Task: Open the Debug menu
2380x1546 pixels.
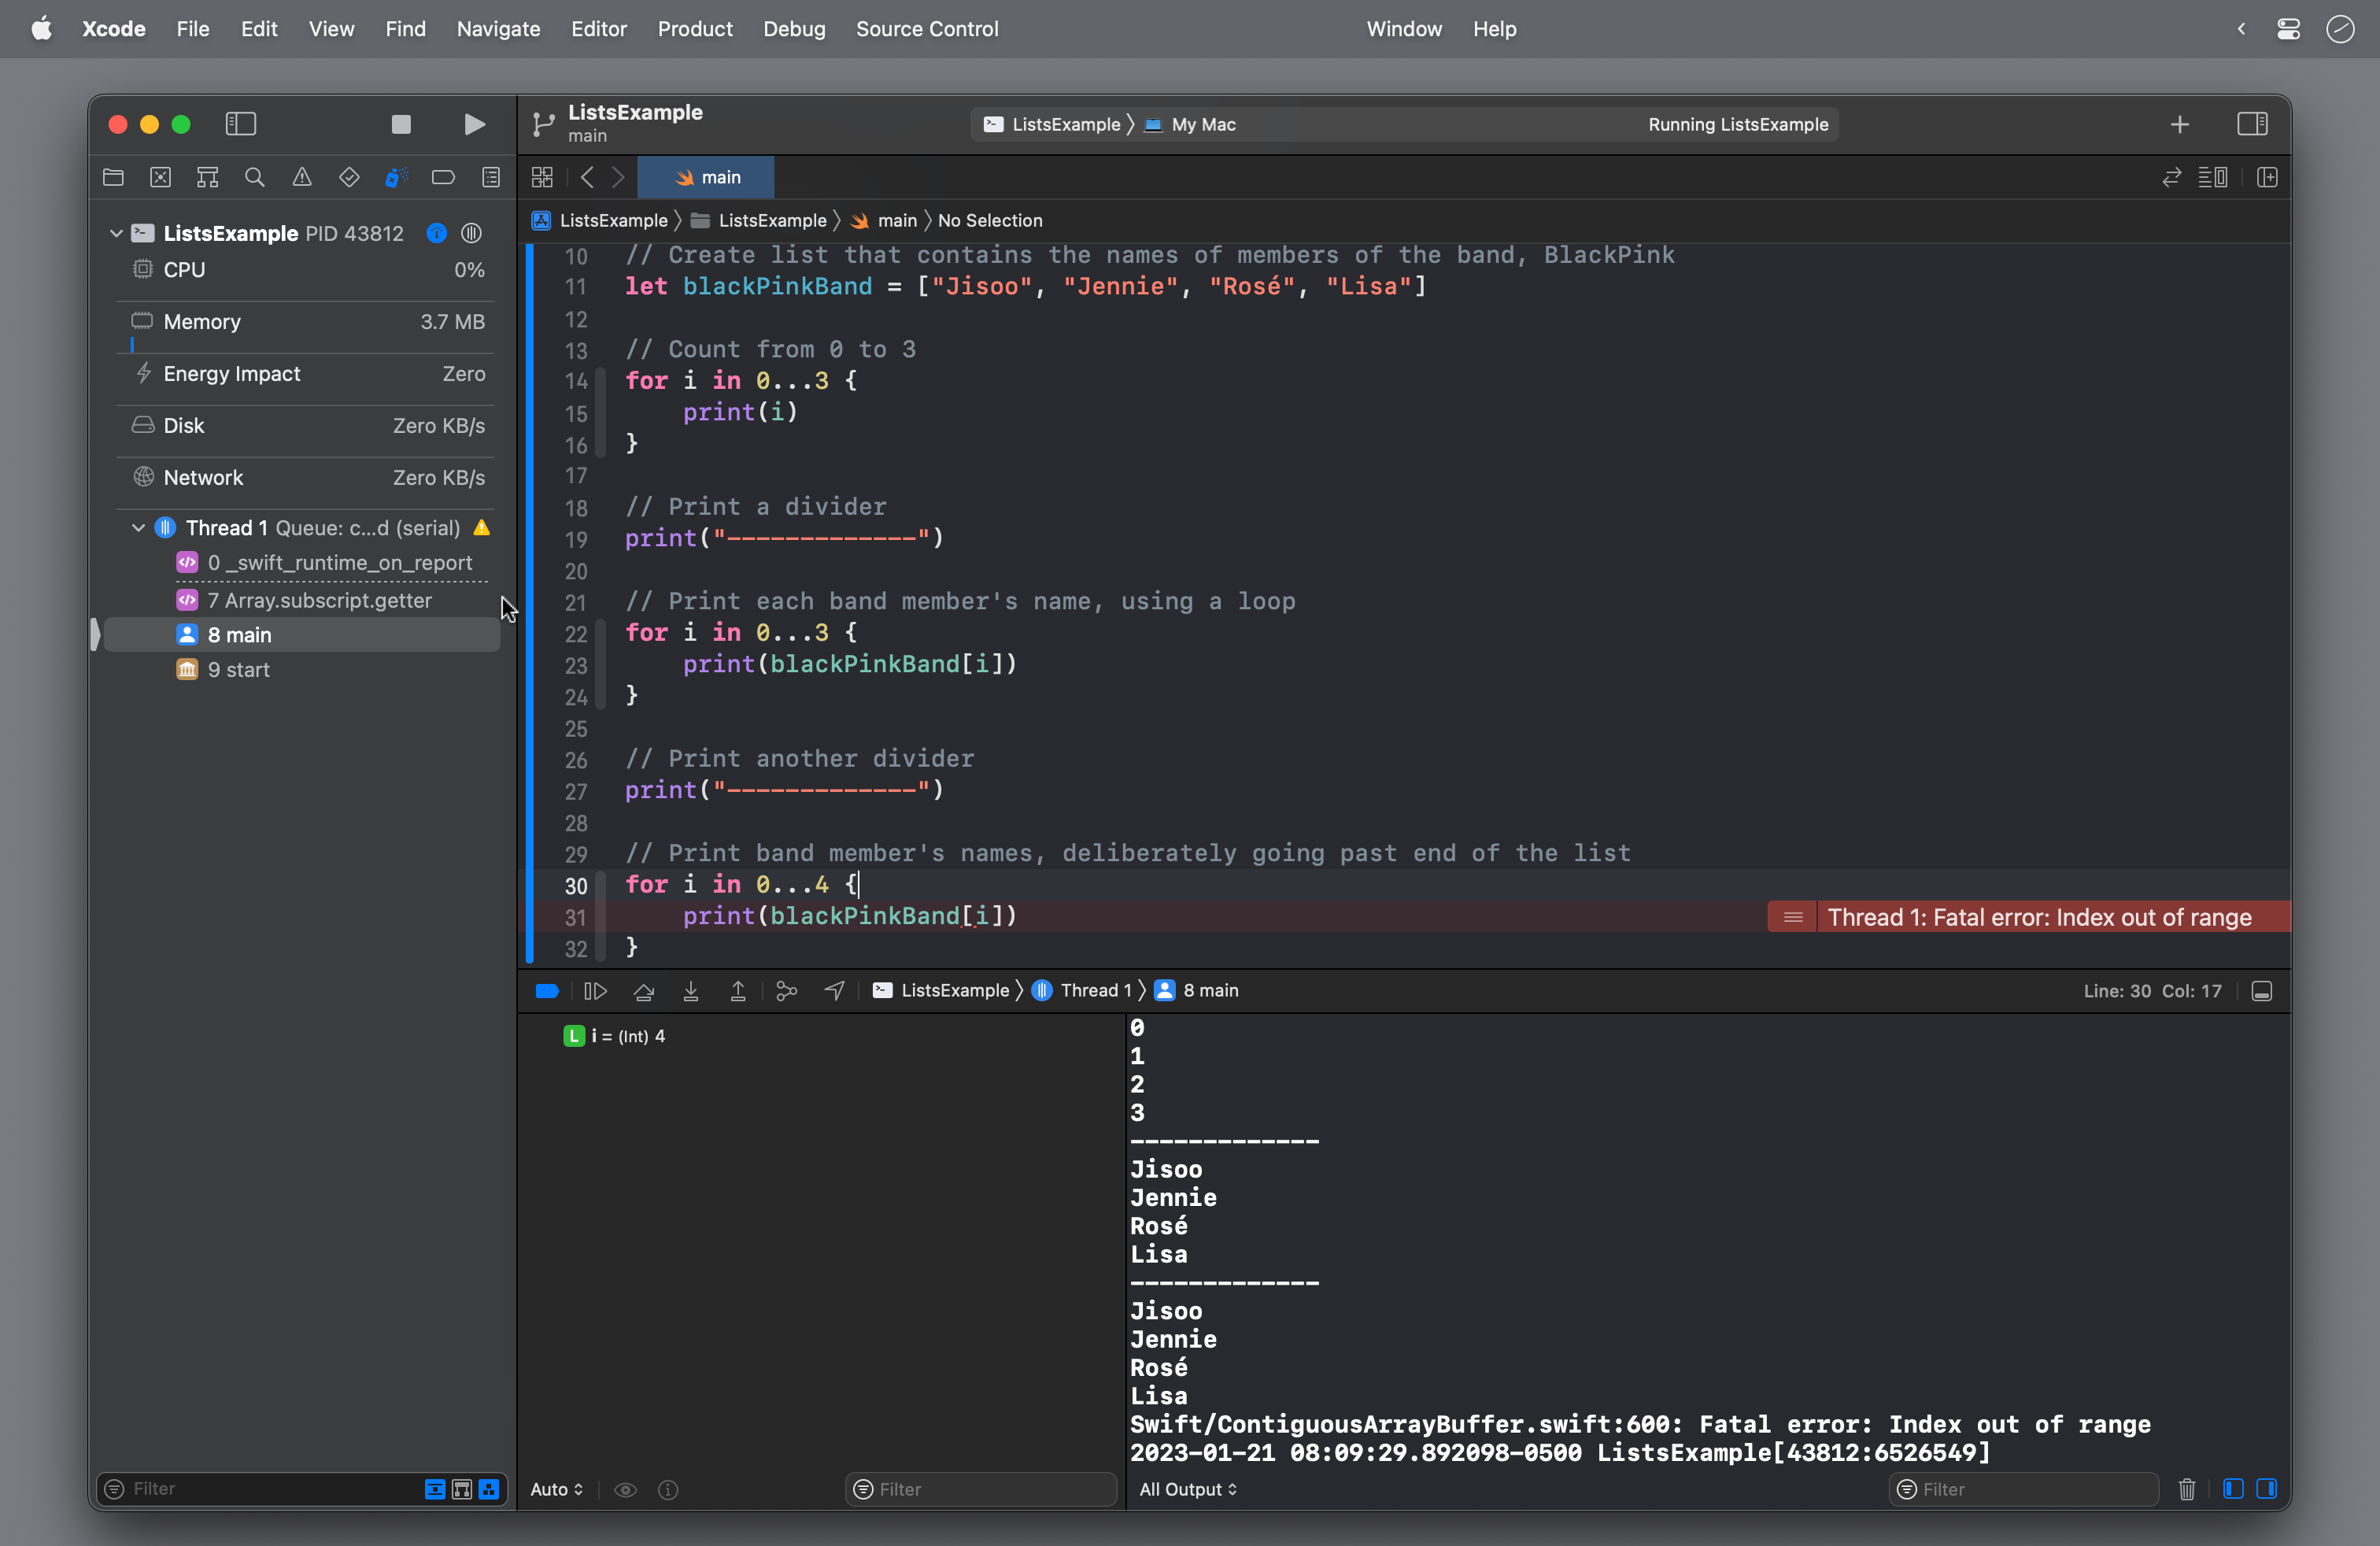Action: (x=793, y=29)
